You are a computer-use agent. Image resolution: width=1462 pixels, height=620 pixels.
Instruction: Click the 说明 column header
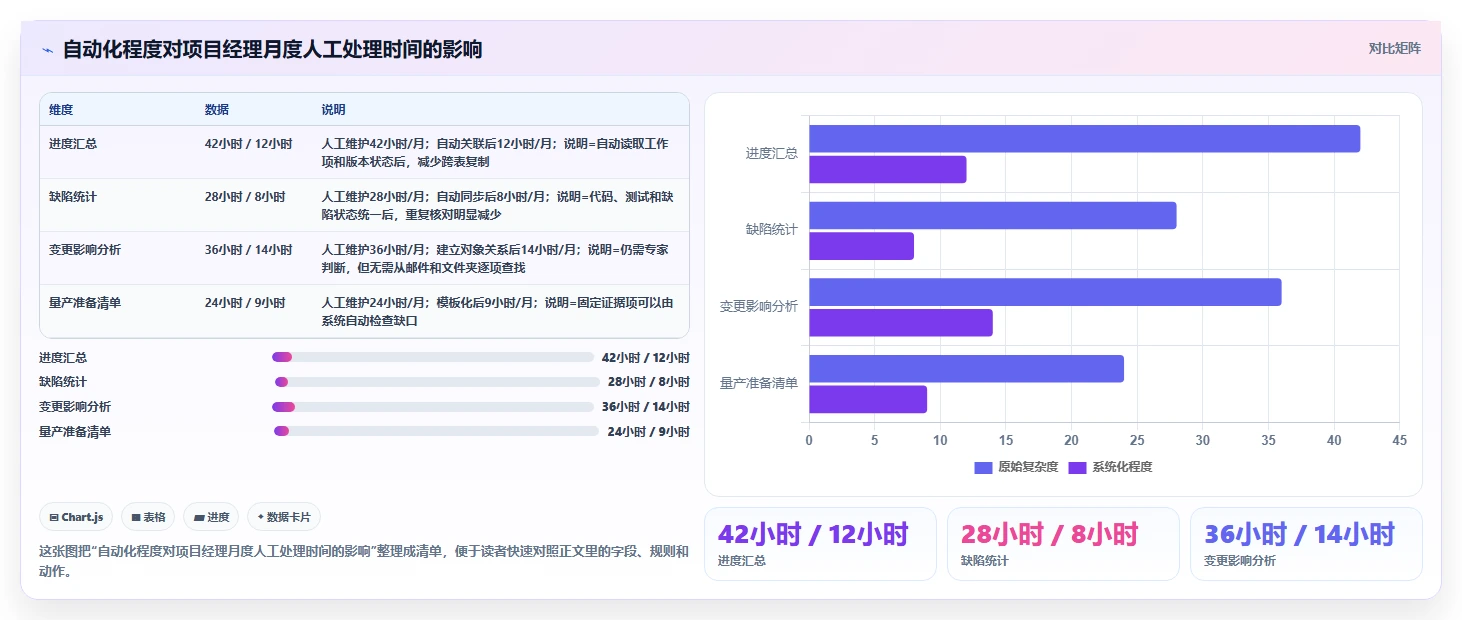[333, 110]
